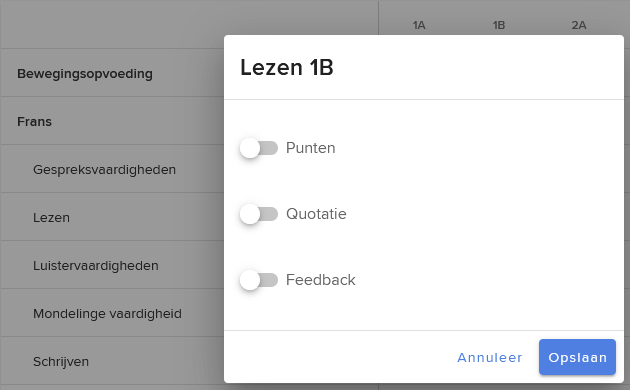630x390 pixels.
Task: Click the Quotatie label text
Action: click(316, 214)
